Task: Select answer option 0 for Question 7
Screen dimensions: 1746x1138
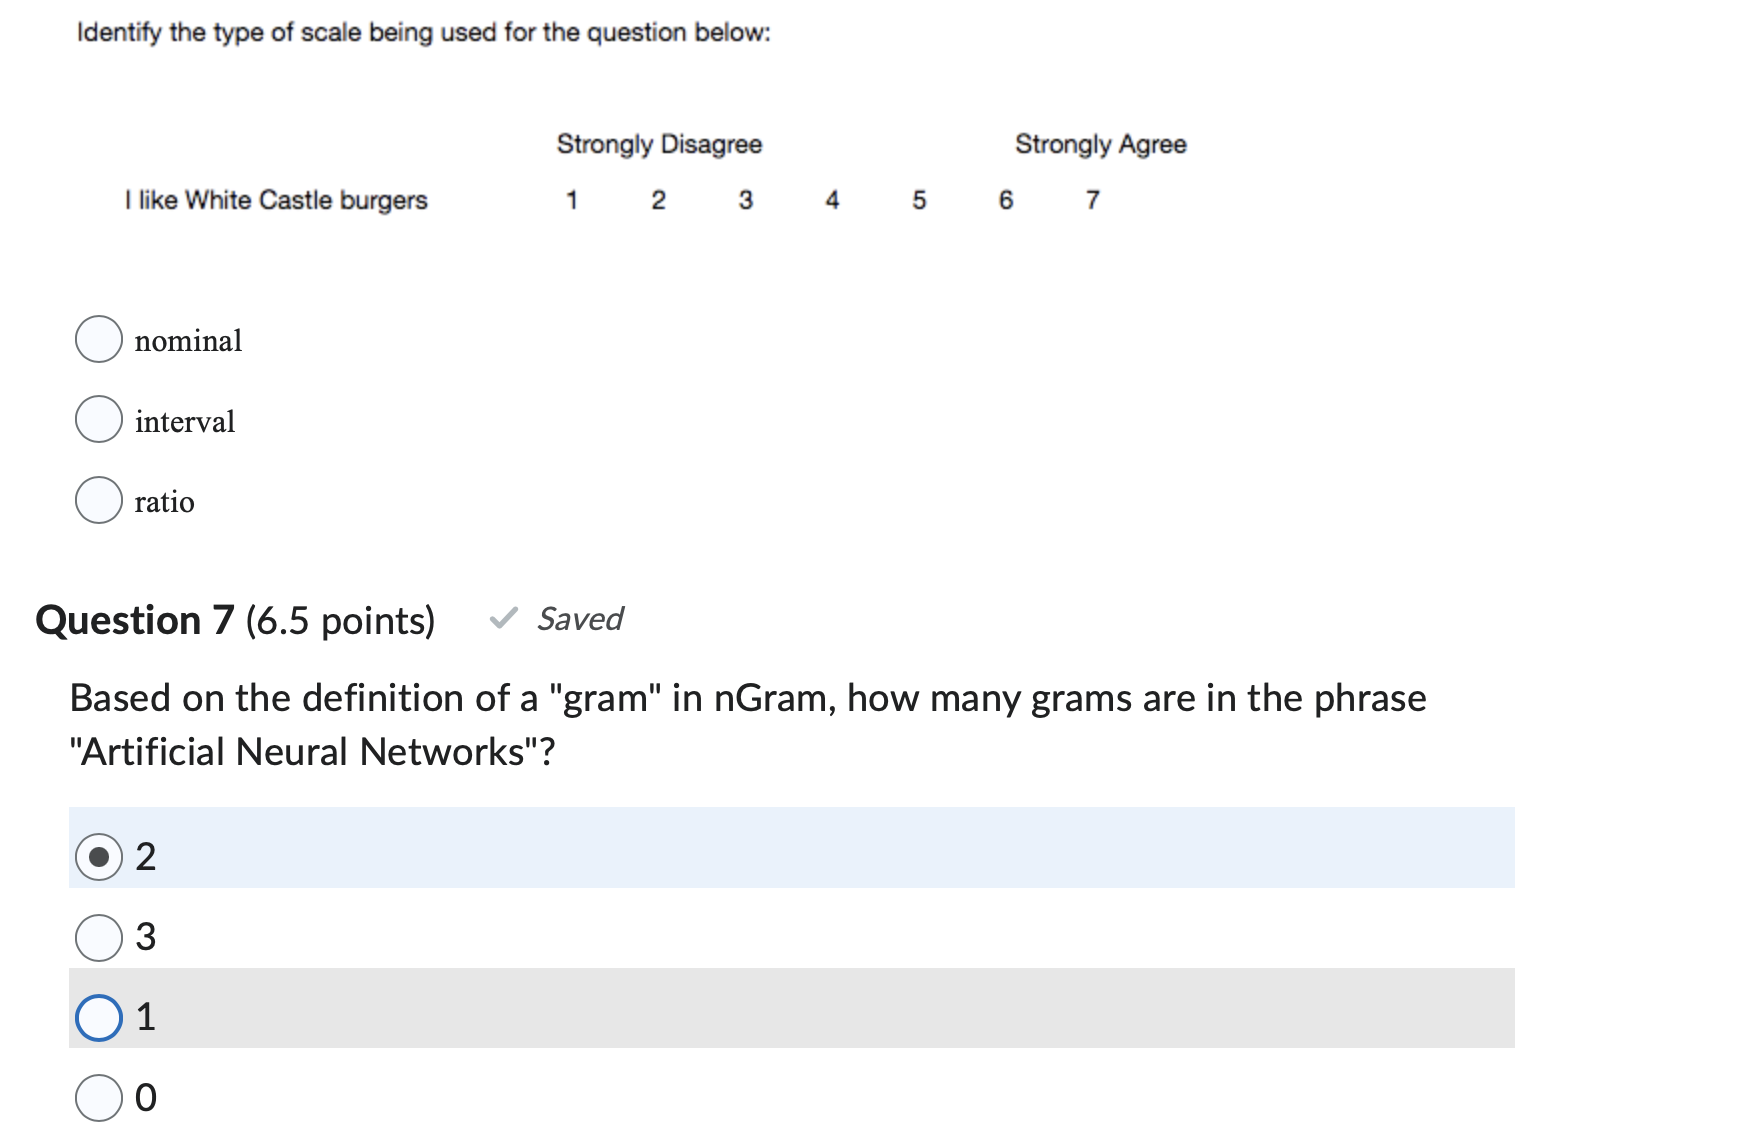Action: coord(99,1096)
